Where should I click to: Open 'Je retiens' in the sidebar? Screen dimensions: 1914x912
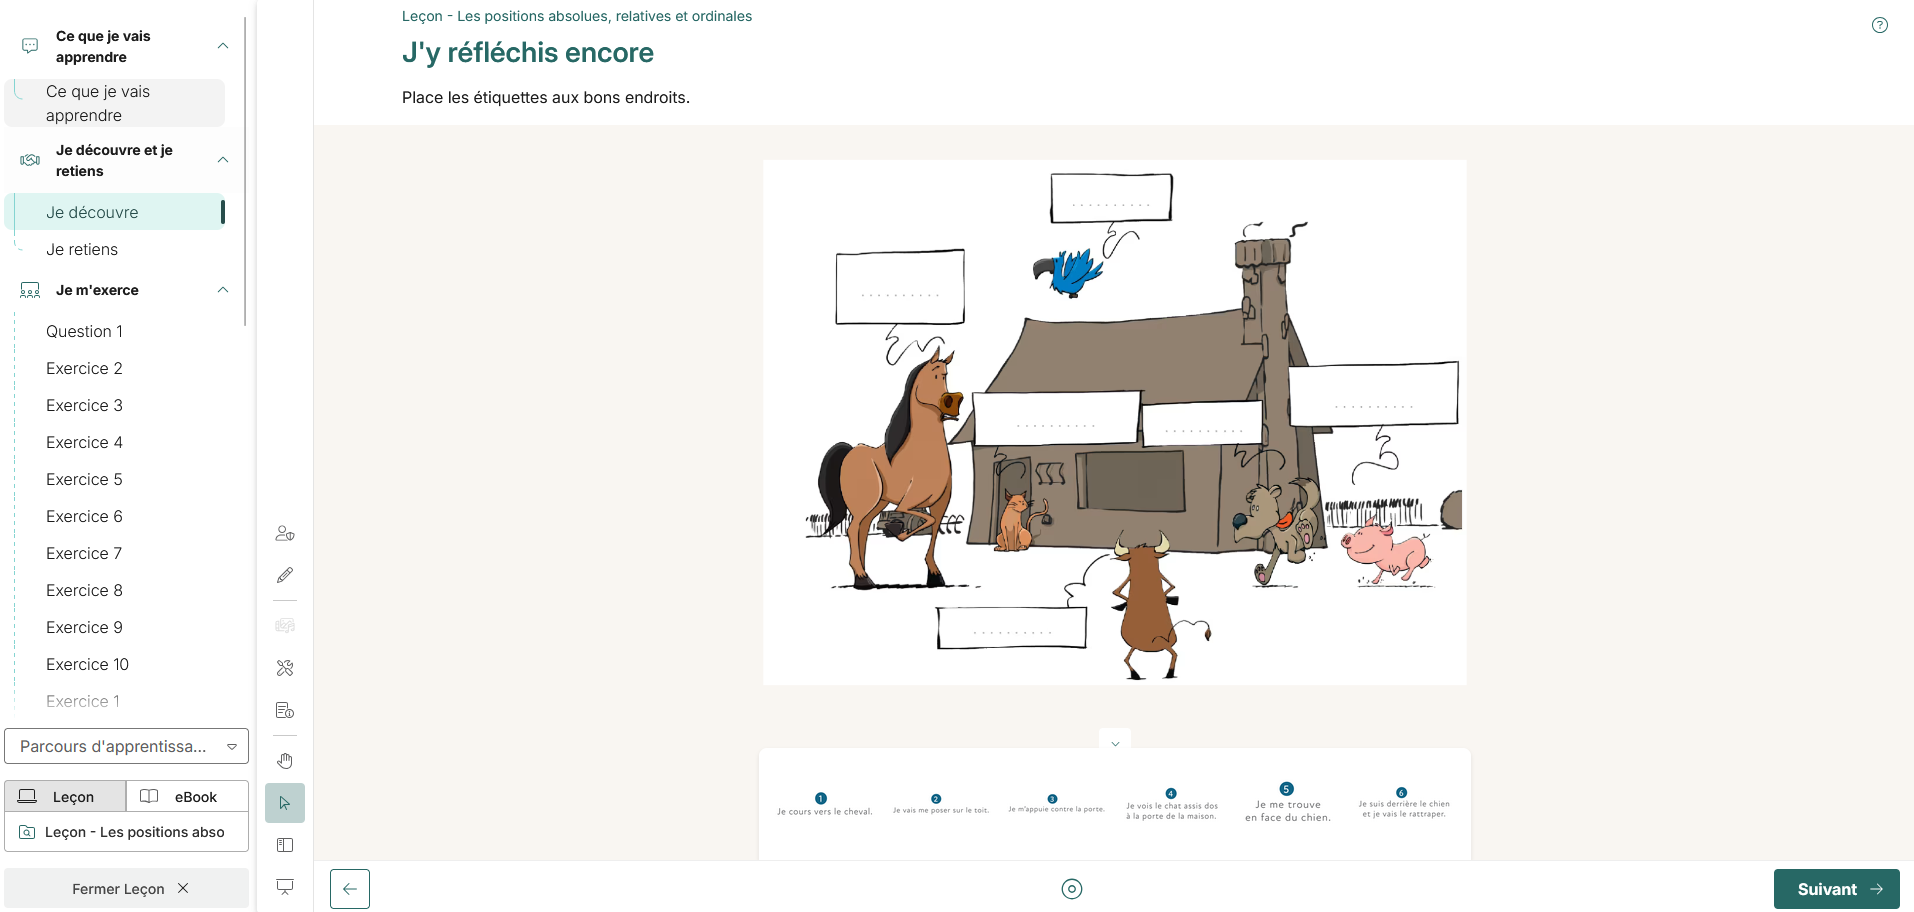tap(82, 250)
